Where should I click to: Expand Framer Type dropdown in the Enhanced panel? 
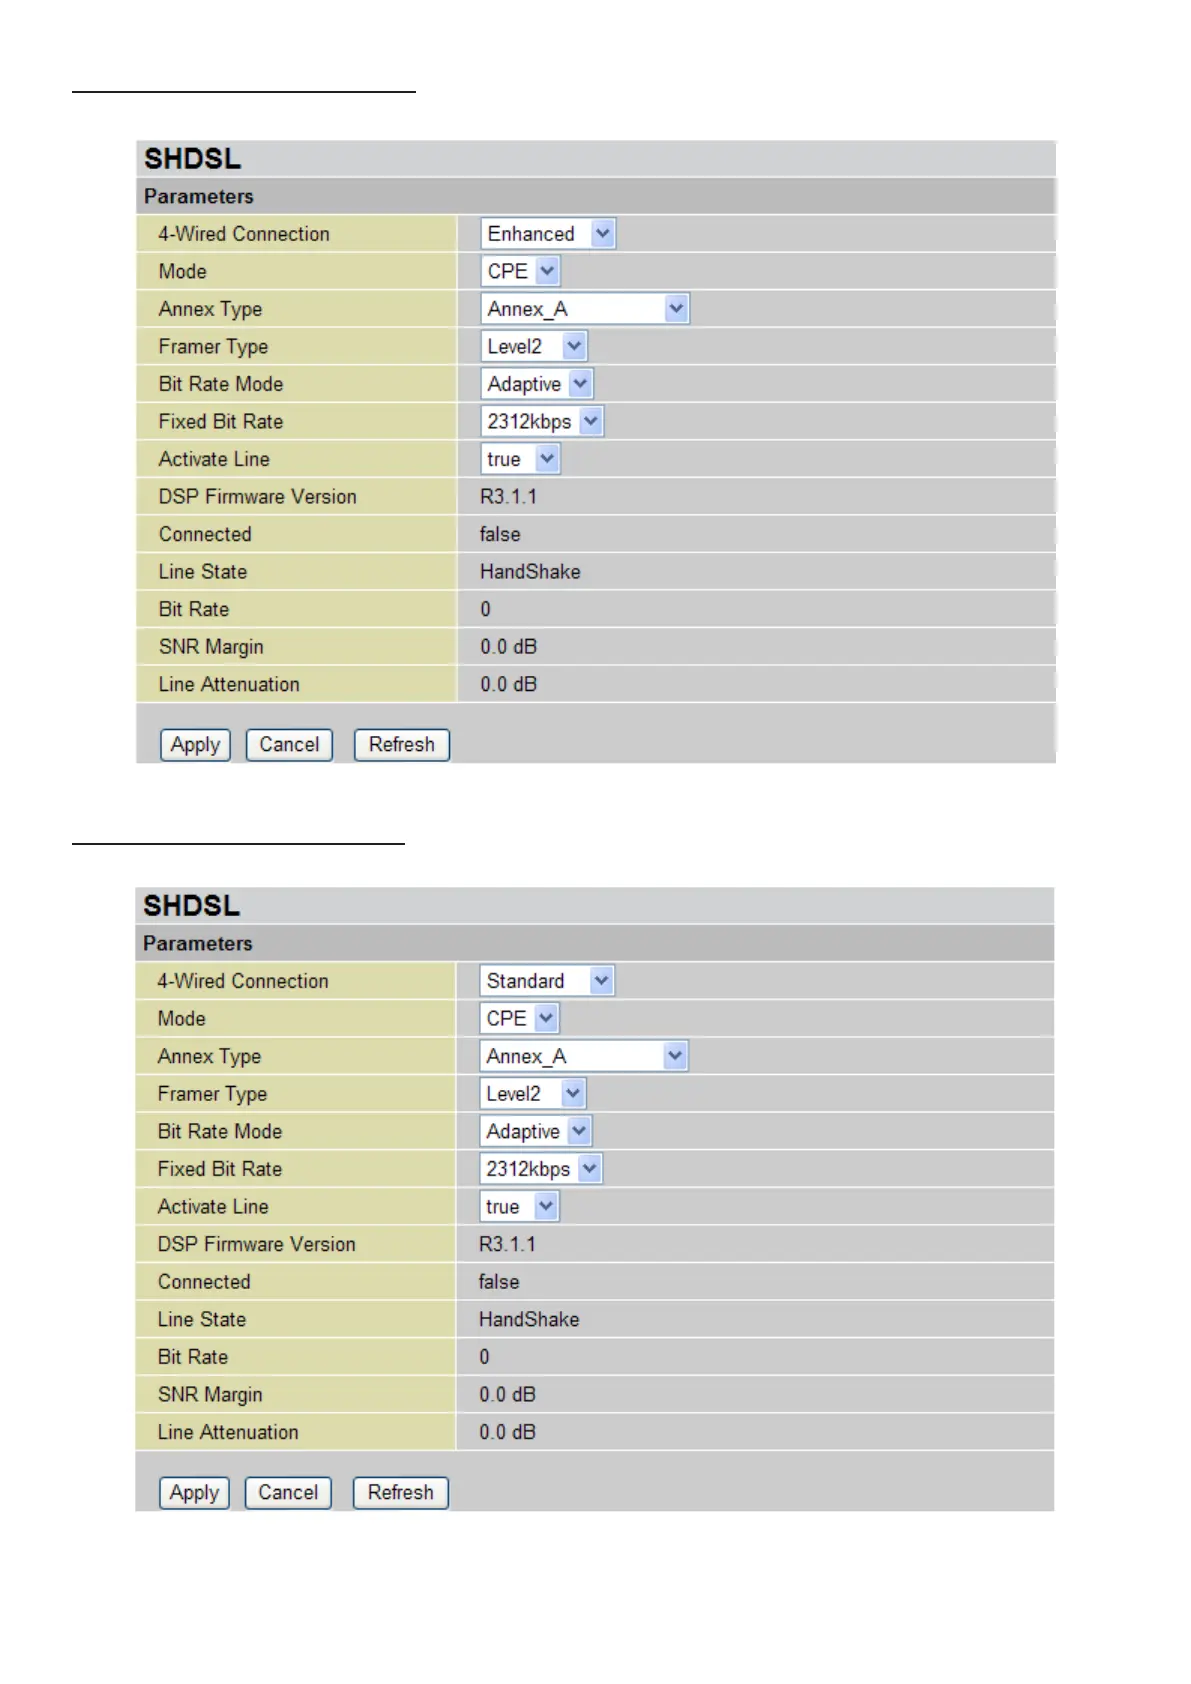(533, 346)
